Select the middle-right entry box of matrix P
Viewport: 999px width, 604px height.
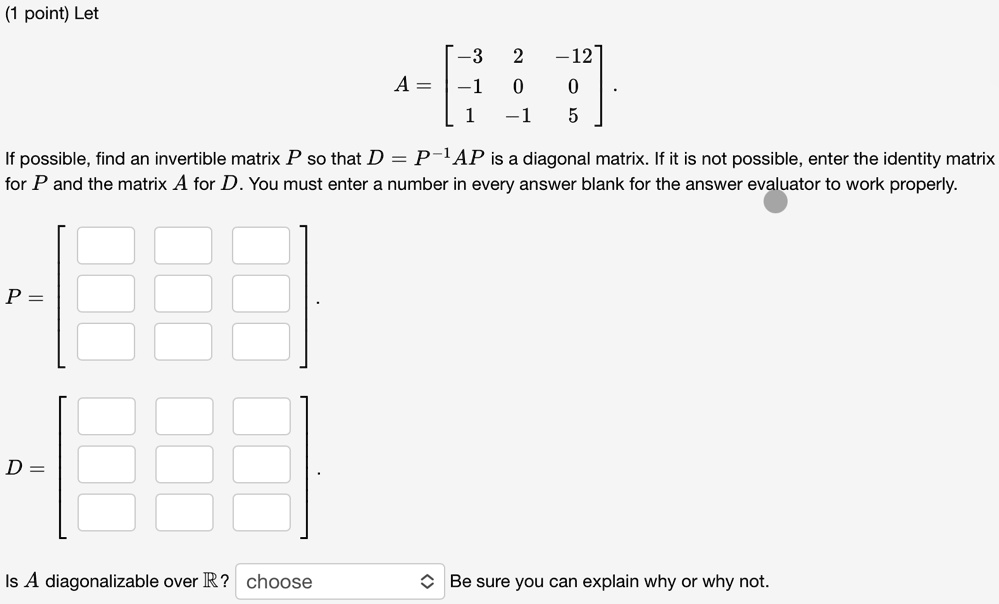260,293
